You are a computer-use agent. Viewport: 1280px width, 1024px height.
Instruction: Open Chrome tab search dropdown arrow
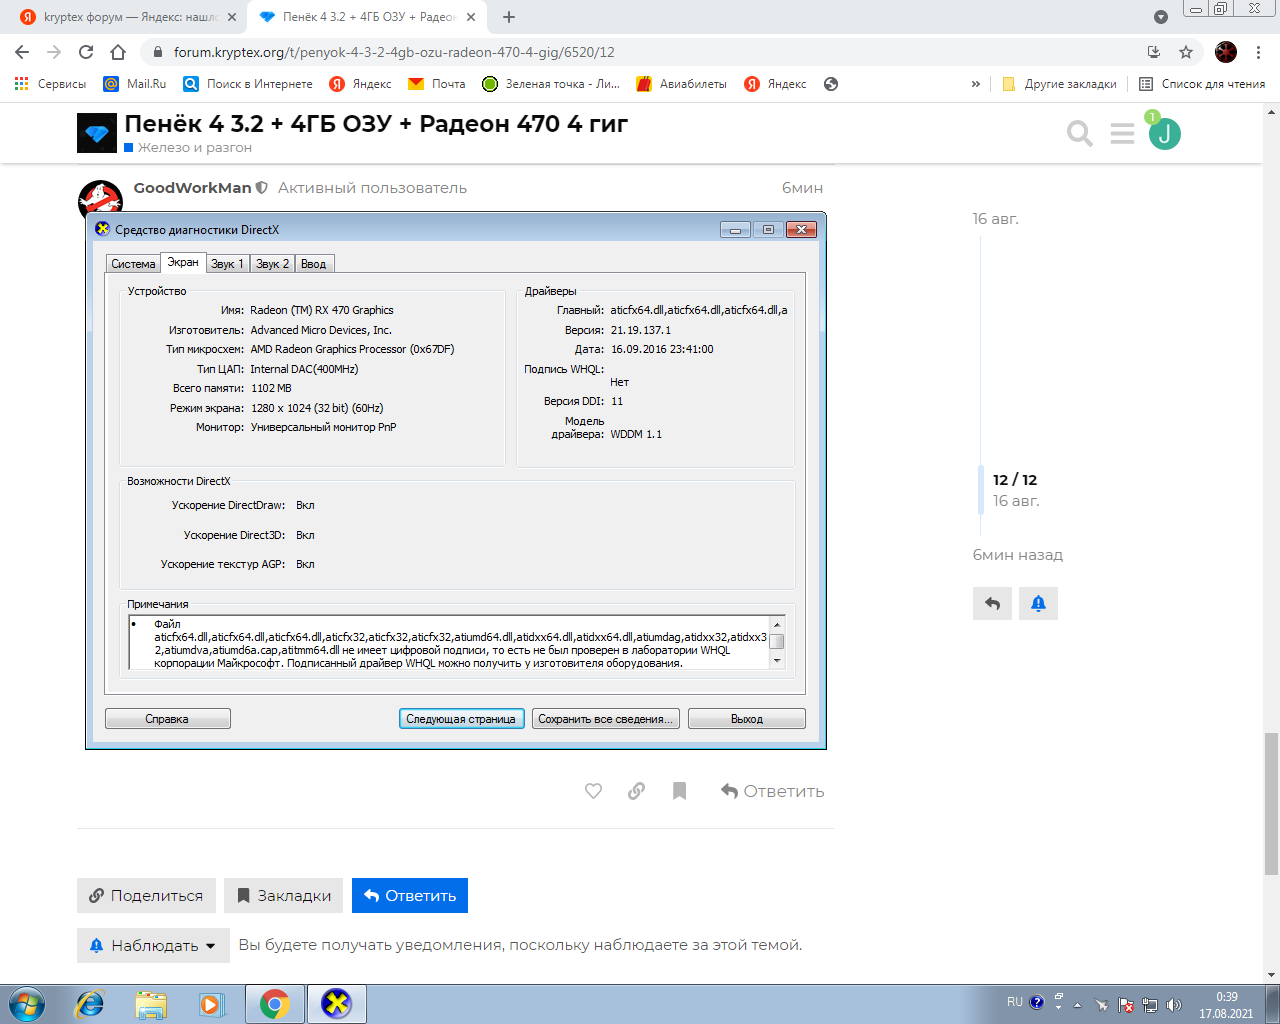pyautogui.click(x=1160, y=17)
